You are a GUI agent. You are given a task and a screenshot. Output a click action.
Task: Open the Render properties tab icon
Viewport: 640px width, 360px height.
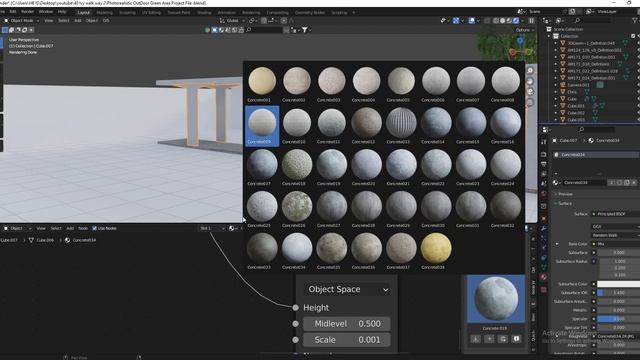(x=543, y=155)
